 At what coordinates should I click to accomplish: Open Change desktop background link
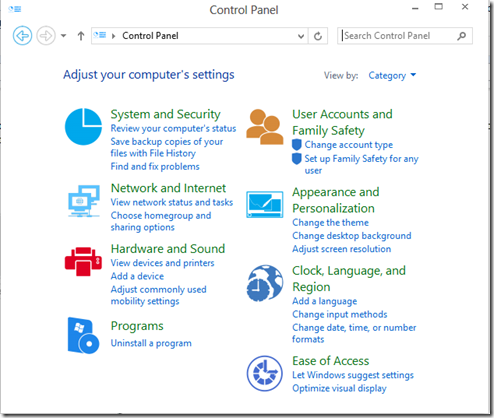tap(352, 236)
